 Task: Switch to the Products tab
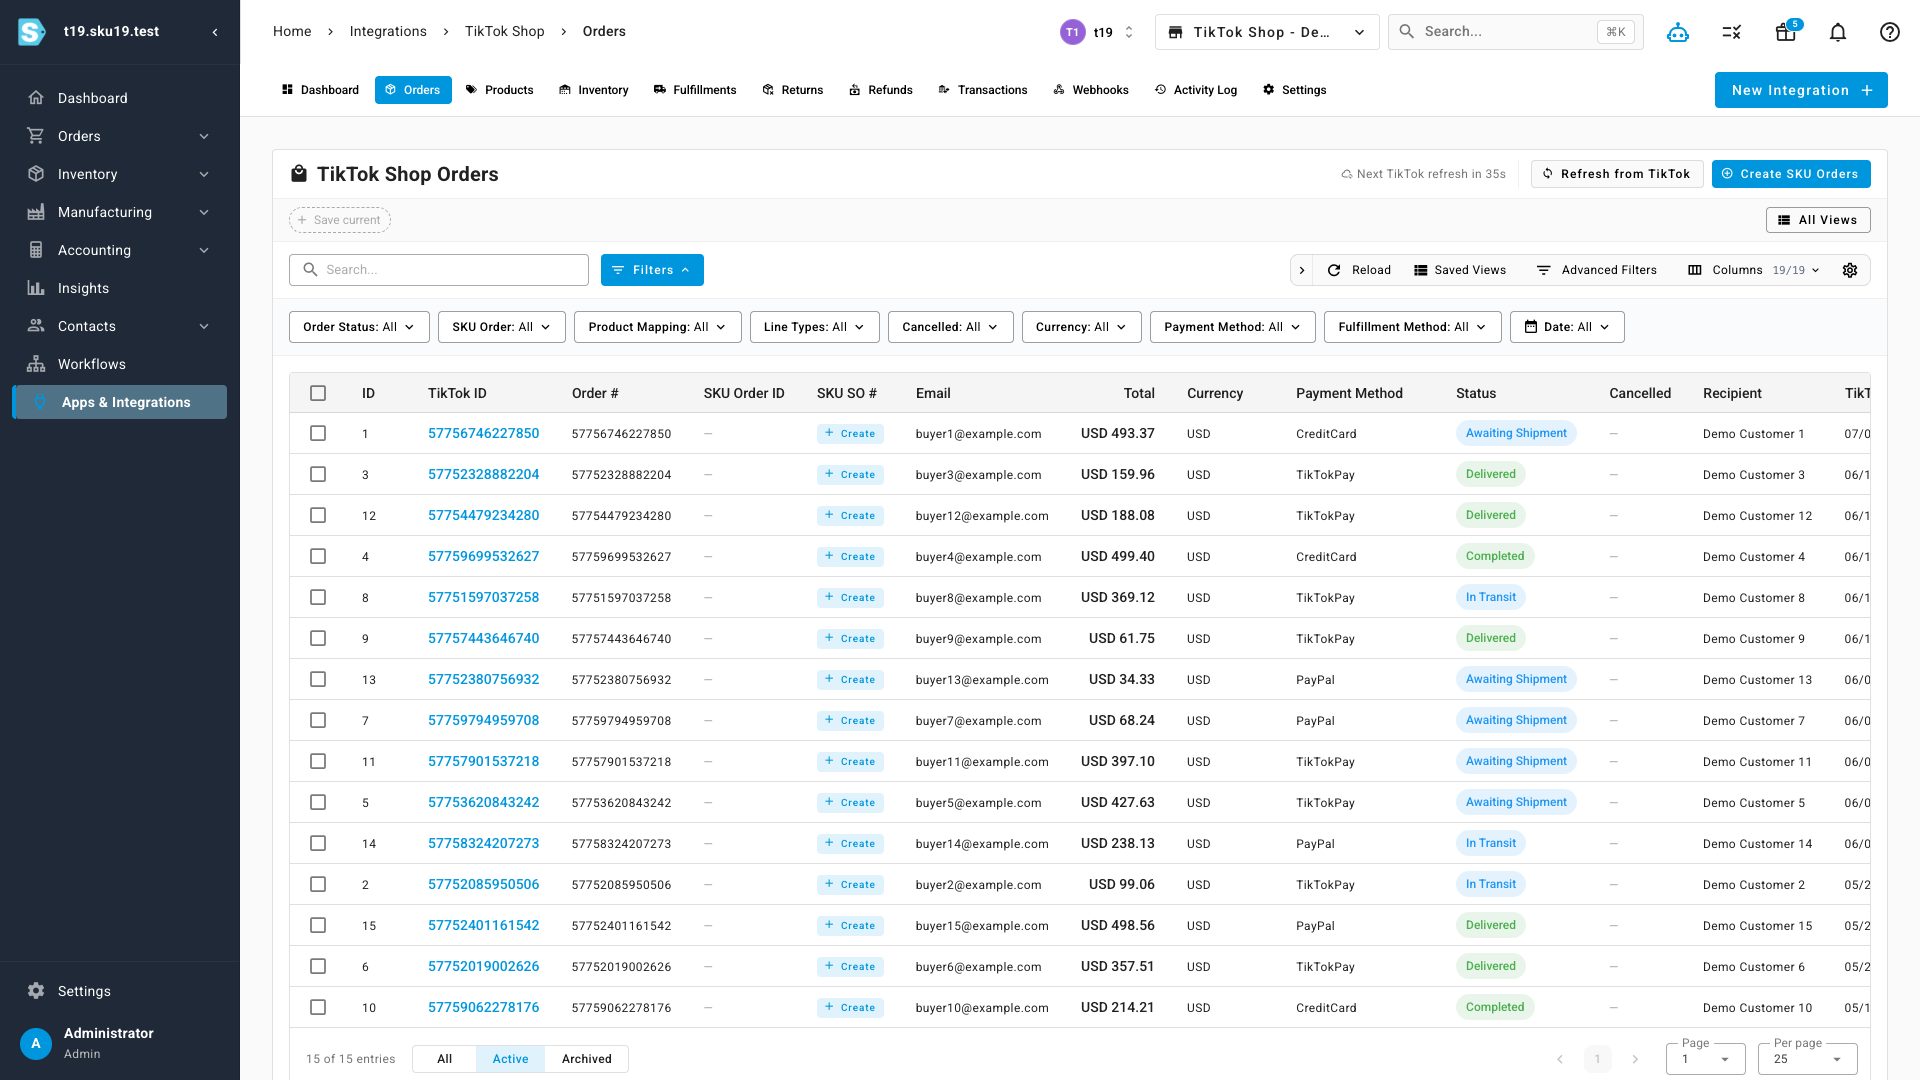500,90
